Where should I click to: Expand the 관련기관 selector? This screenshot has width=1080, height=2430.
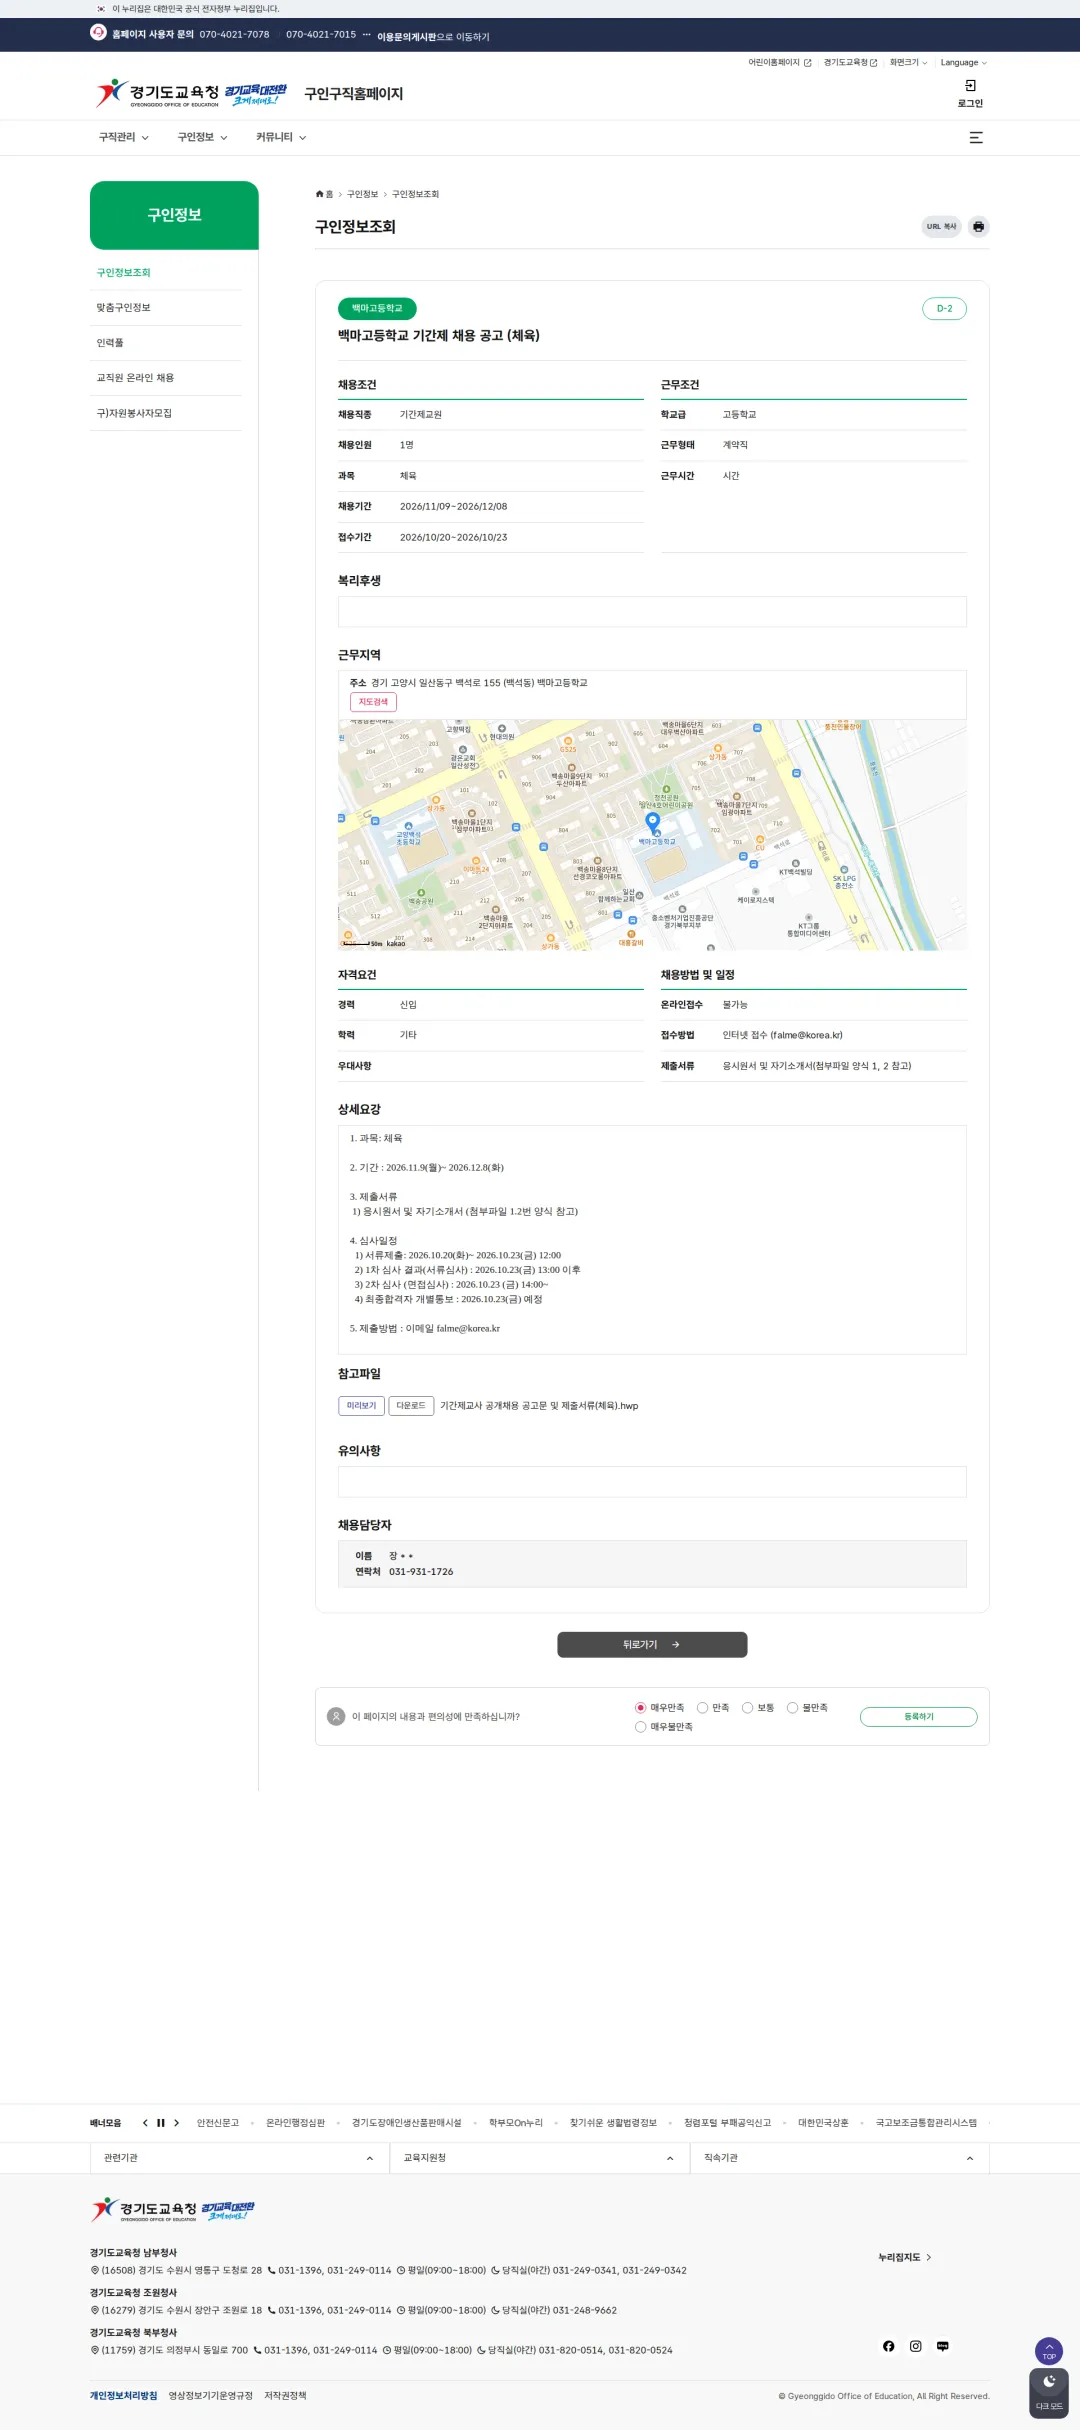pos(239,2158)
